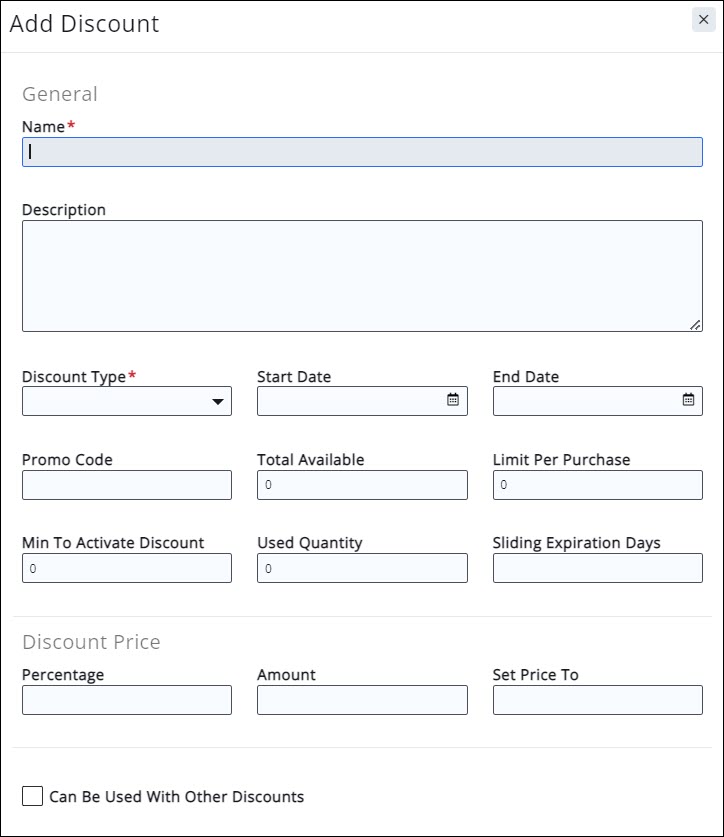The image size is (724, 837).
Task: Focus the Set Price To field
Action: coord(597,700)
